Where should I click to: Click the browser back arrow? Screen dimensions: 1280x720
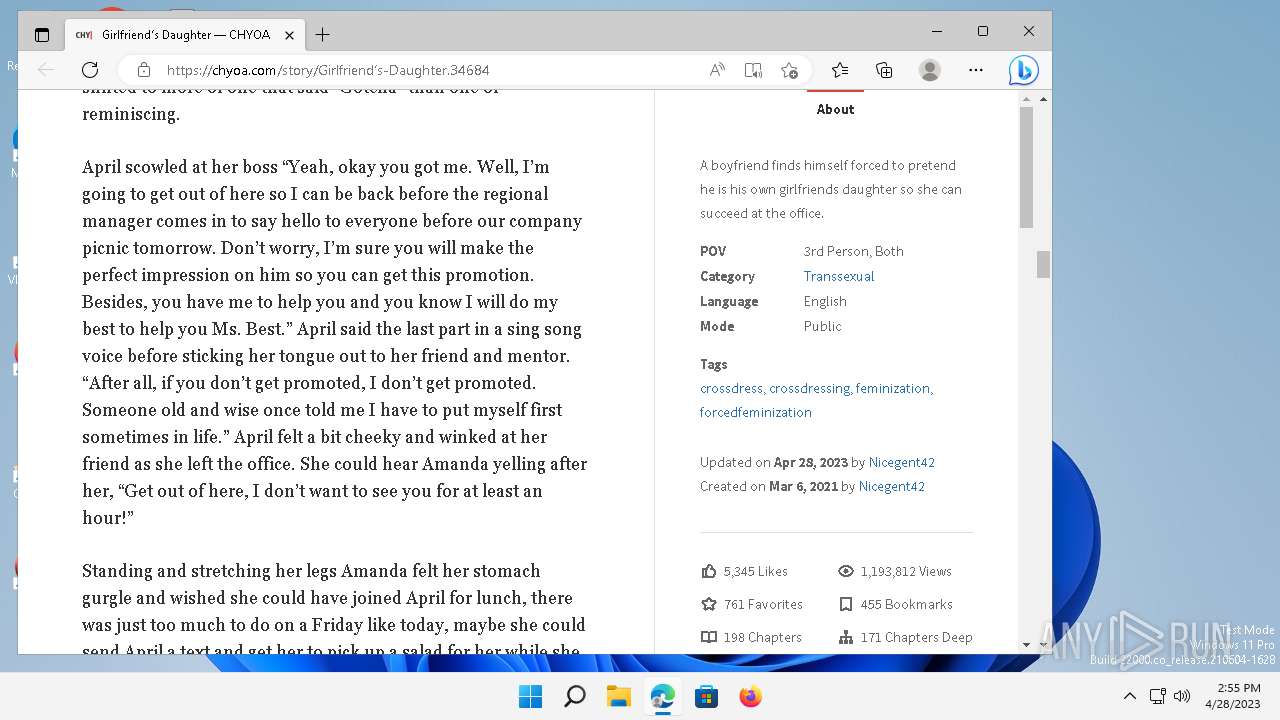point(45,70)
